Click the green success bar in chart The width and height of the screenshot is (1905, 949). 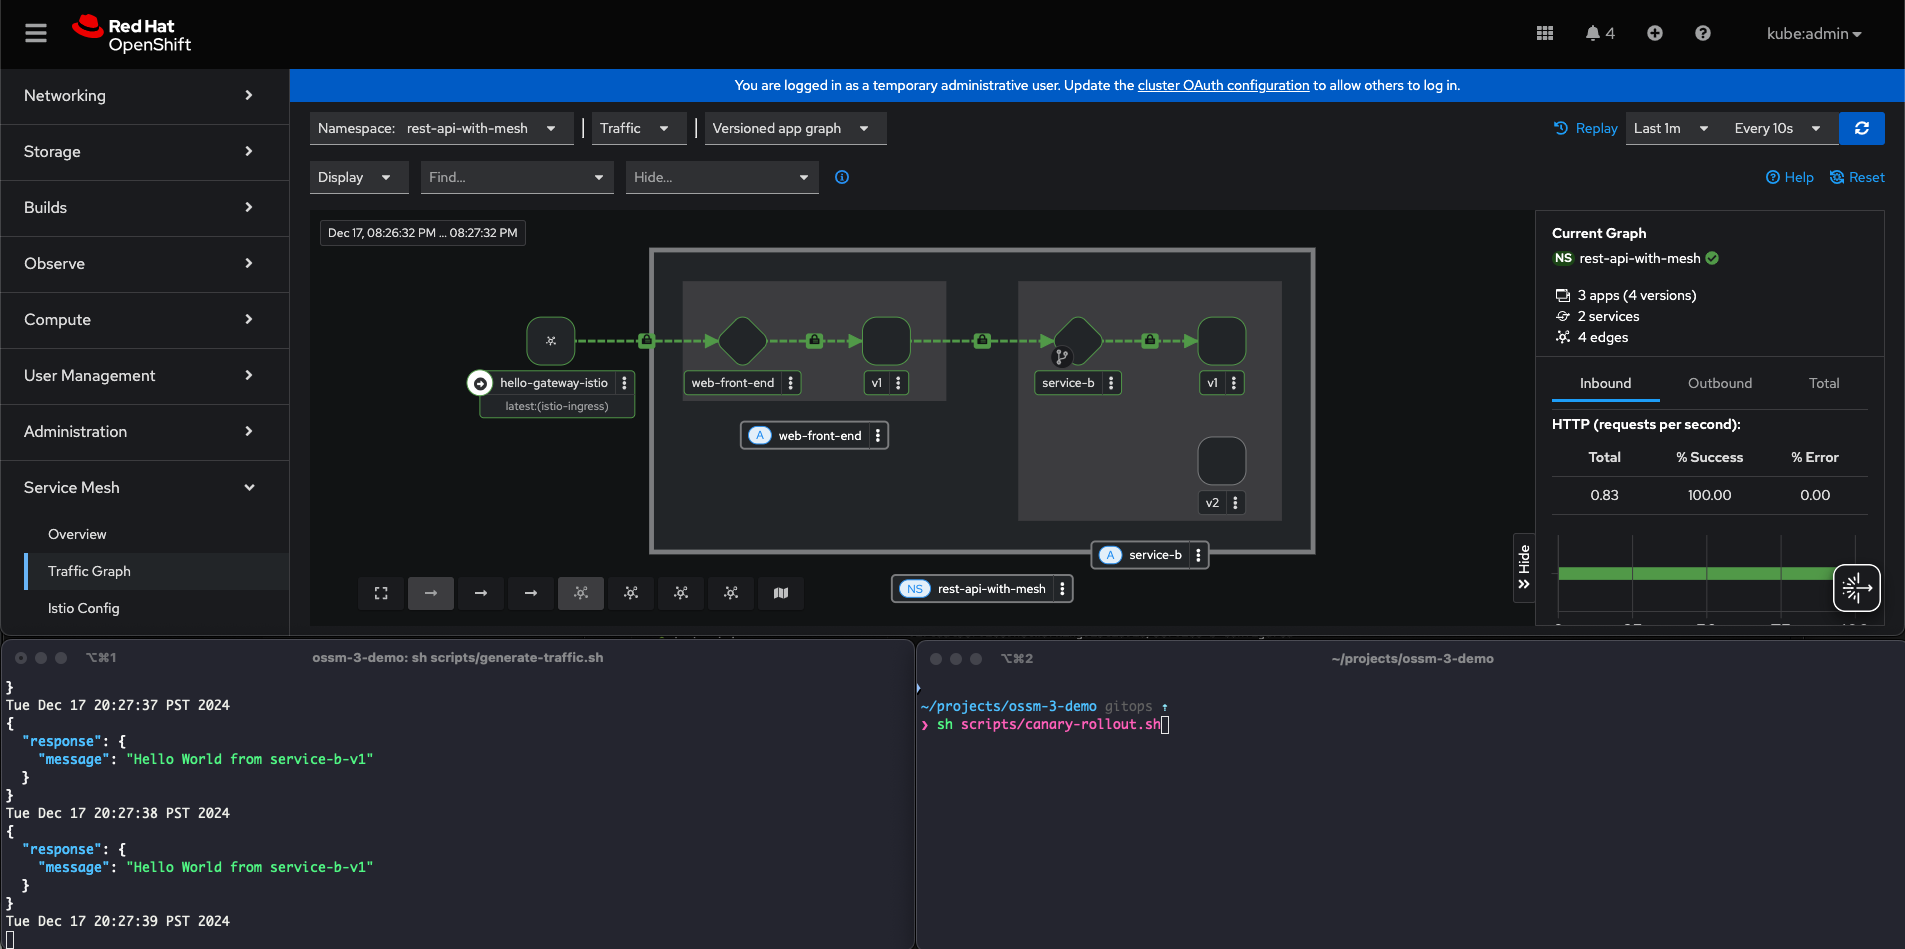tap(1696, 573)
